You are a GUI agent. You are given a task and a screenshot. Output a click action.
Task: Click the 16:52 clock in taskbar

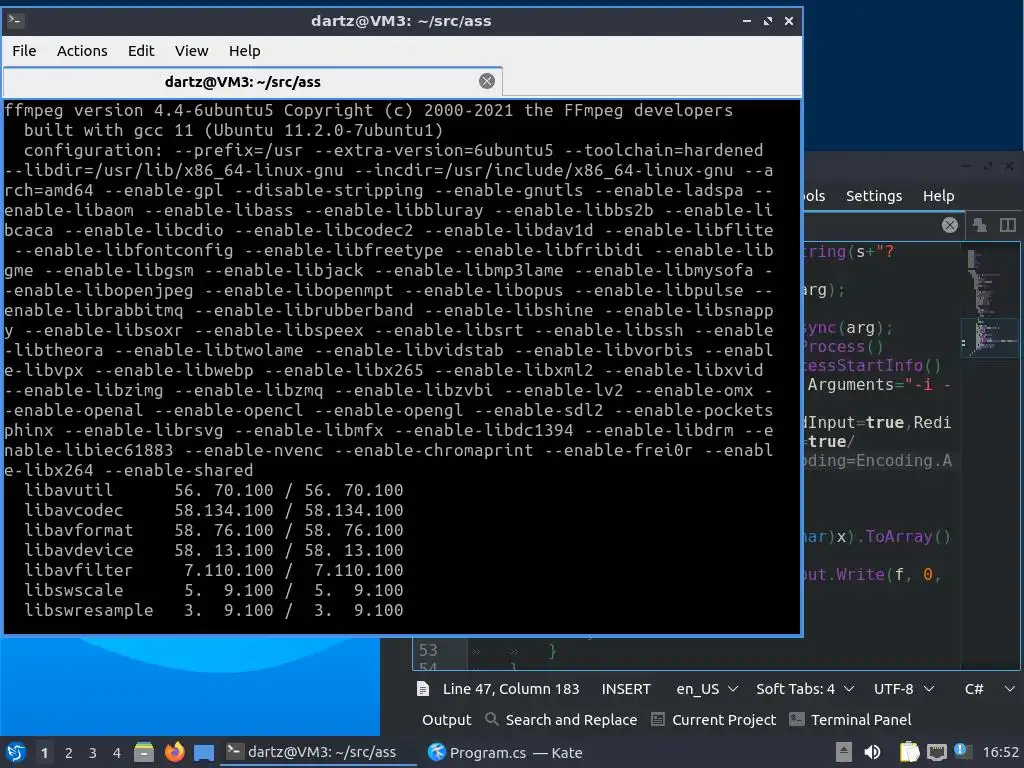tap(1000, 752)
